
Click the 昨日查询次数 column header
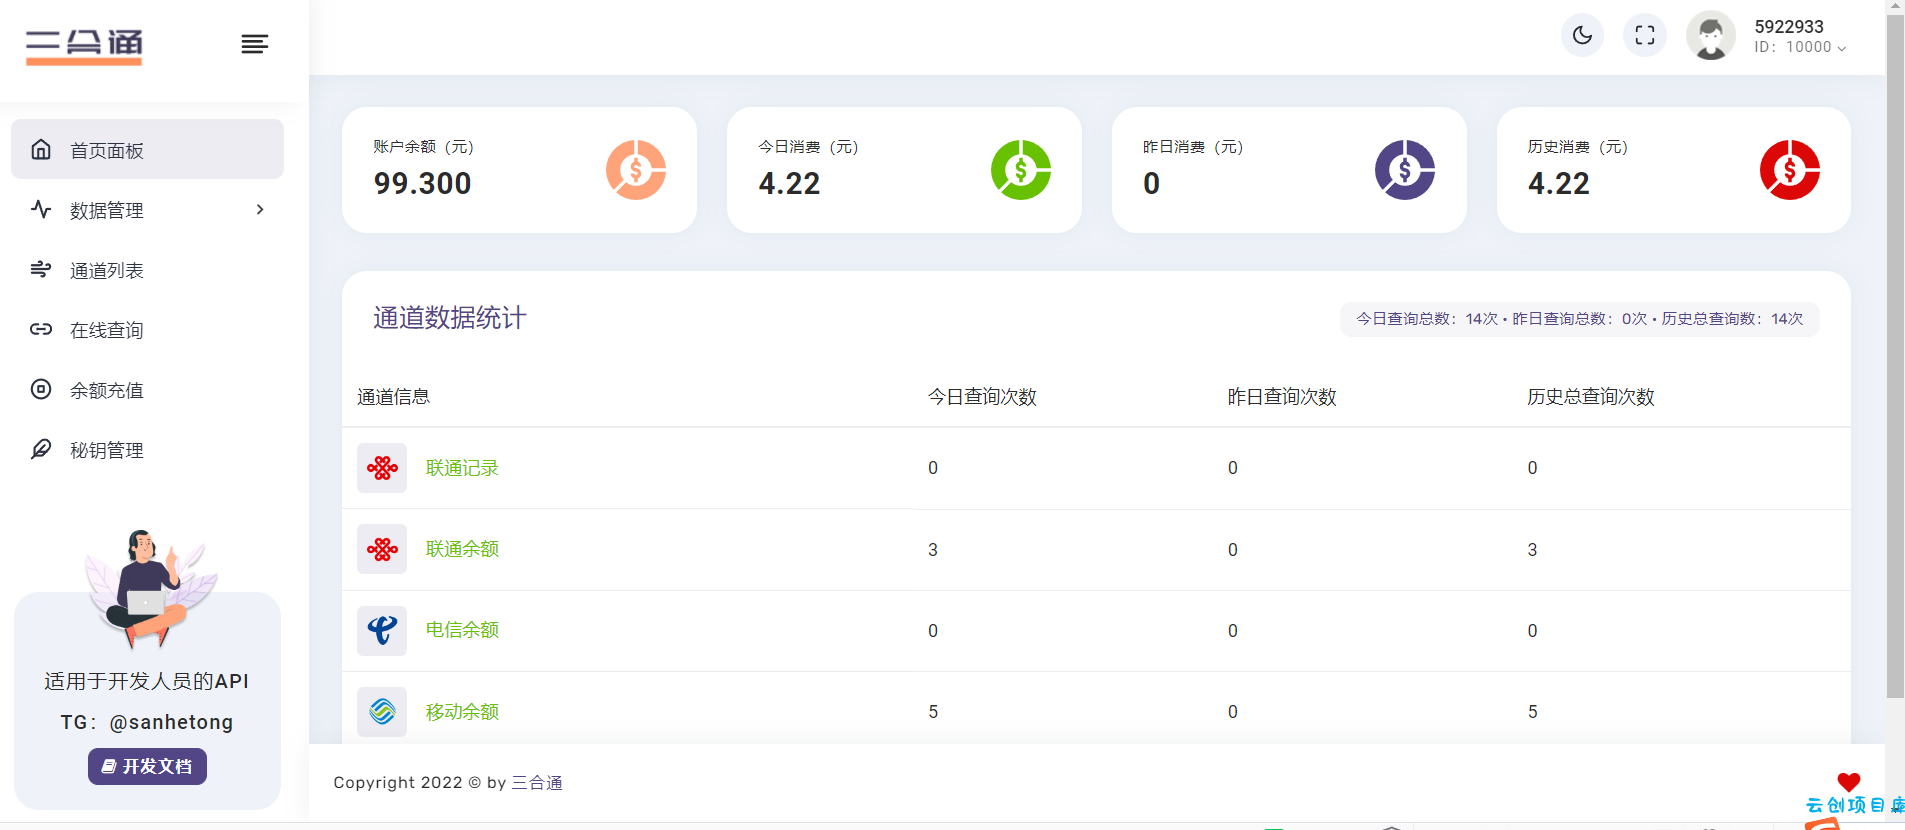coord(1282,397)
